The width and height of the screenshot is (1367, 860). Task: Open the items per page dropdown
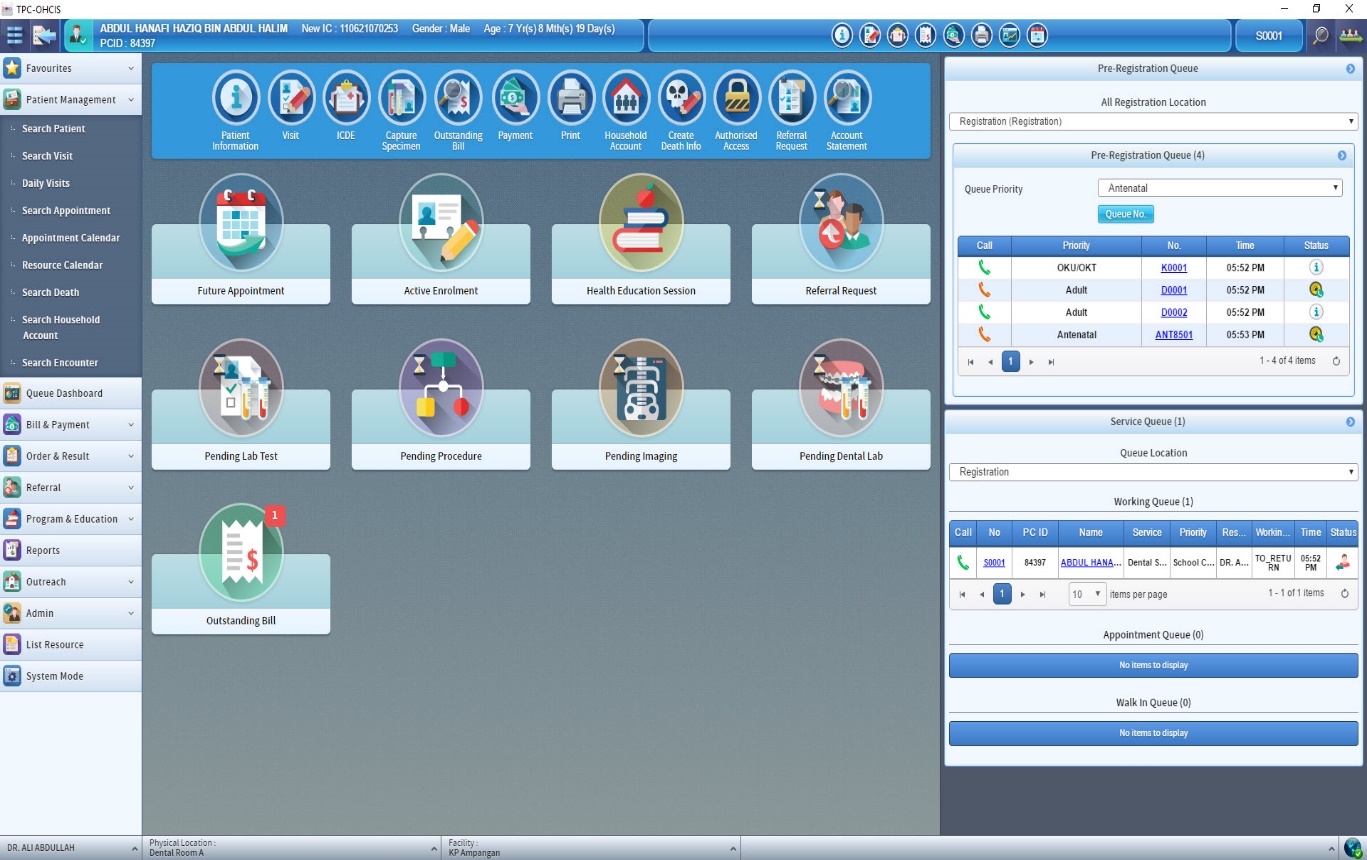(x=1087, y=594)
